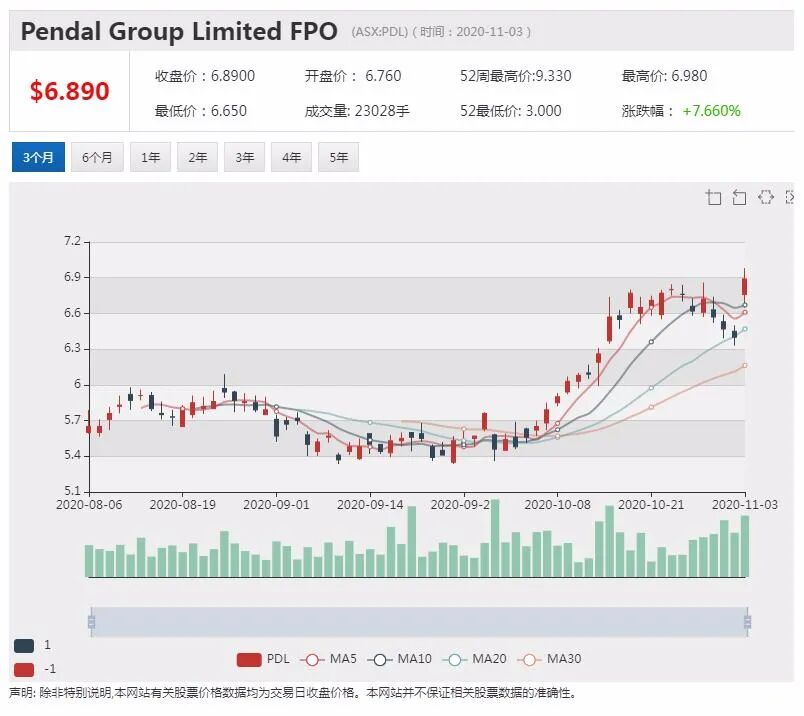Click the large red $6.890 price

coord(69,91)
